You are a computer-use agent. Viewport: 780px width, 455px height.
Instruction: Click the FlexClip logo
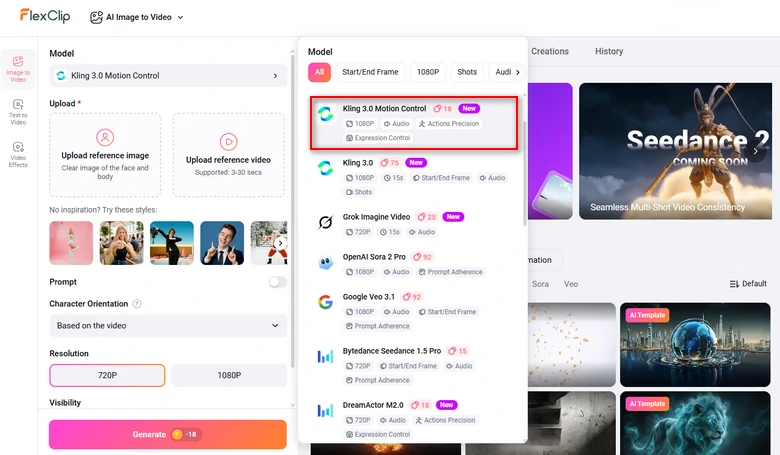click(41, 17)
